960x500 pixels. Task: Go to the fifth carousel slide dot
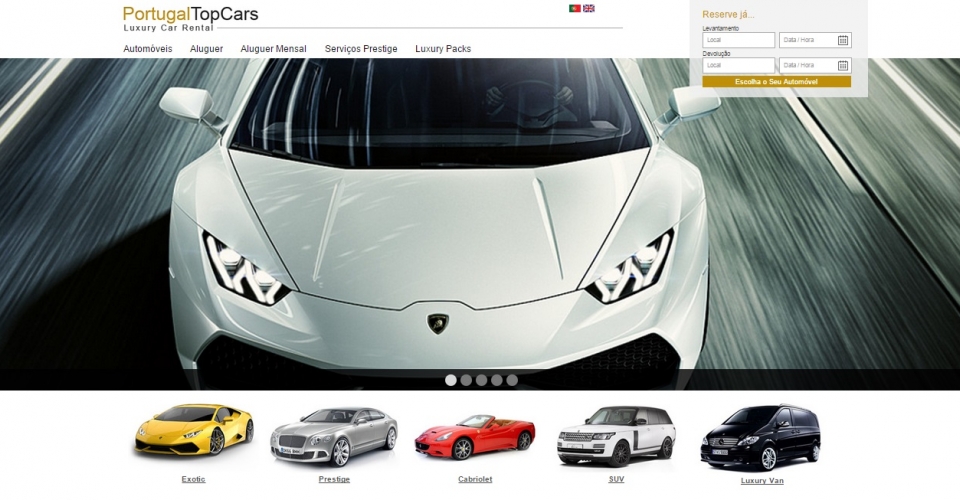(x=512, y=380)
